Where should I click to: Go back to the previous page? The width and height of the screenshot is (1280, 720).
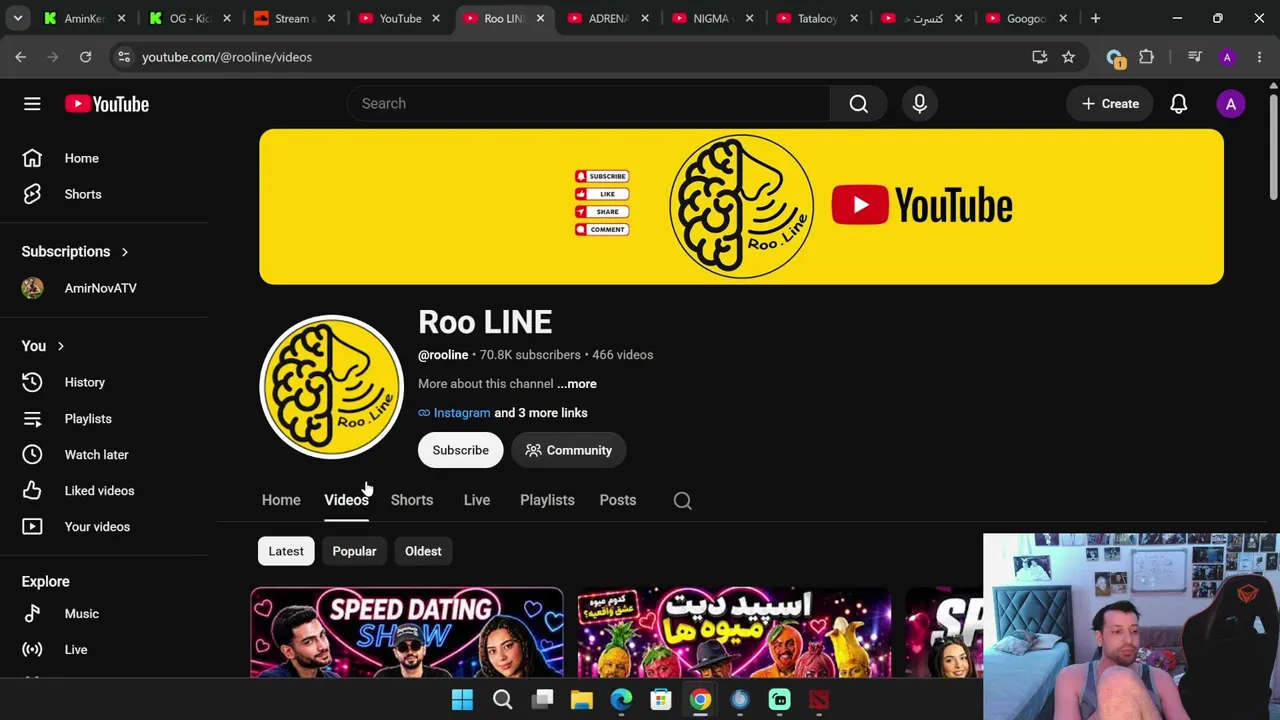pos(21,57)
